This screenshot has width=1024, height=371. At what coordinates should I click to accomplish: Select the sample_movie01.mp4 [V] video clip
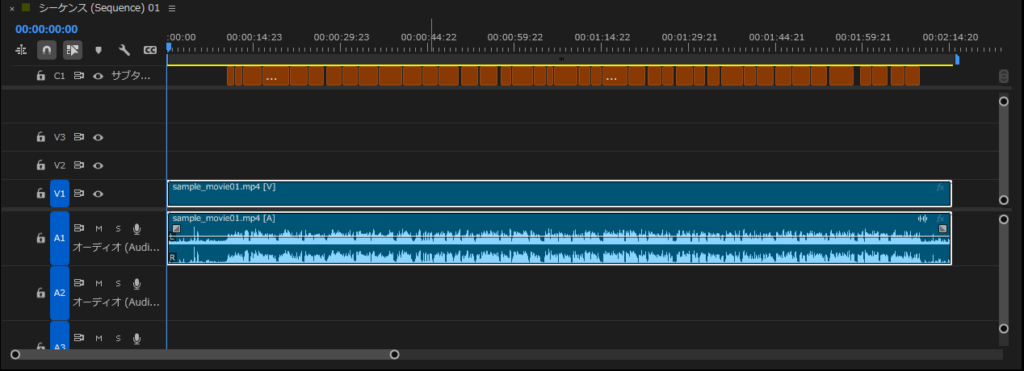(x=559, y=194)
